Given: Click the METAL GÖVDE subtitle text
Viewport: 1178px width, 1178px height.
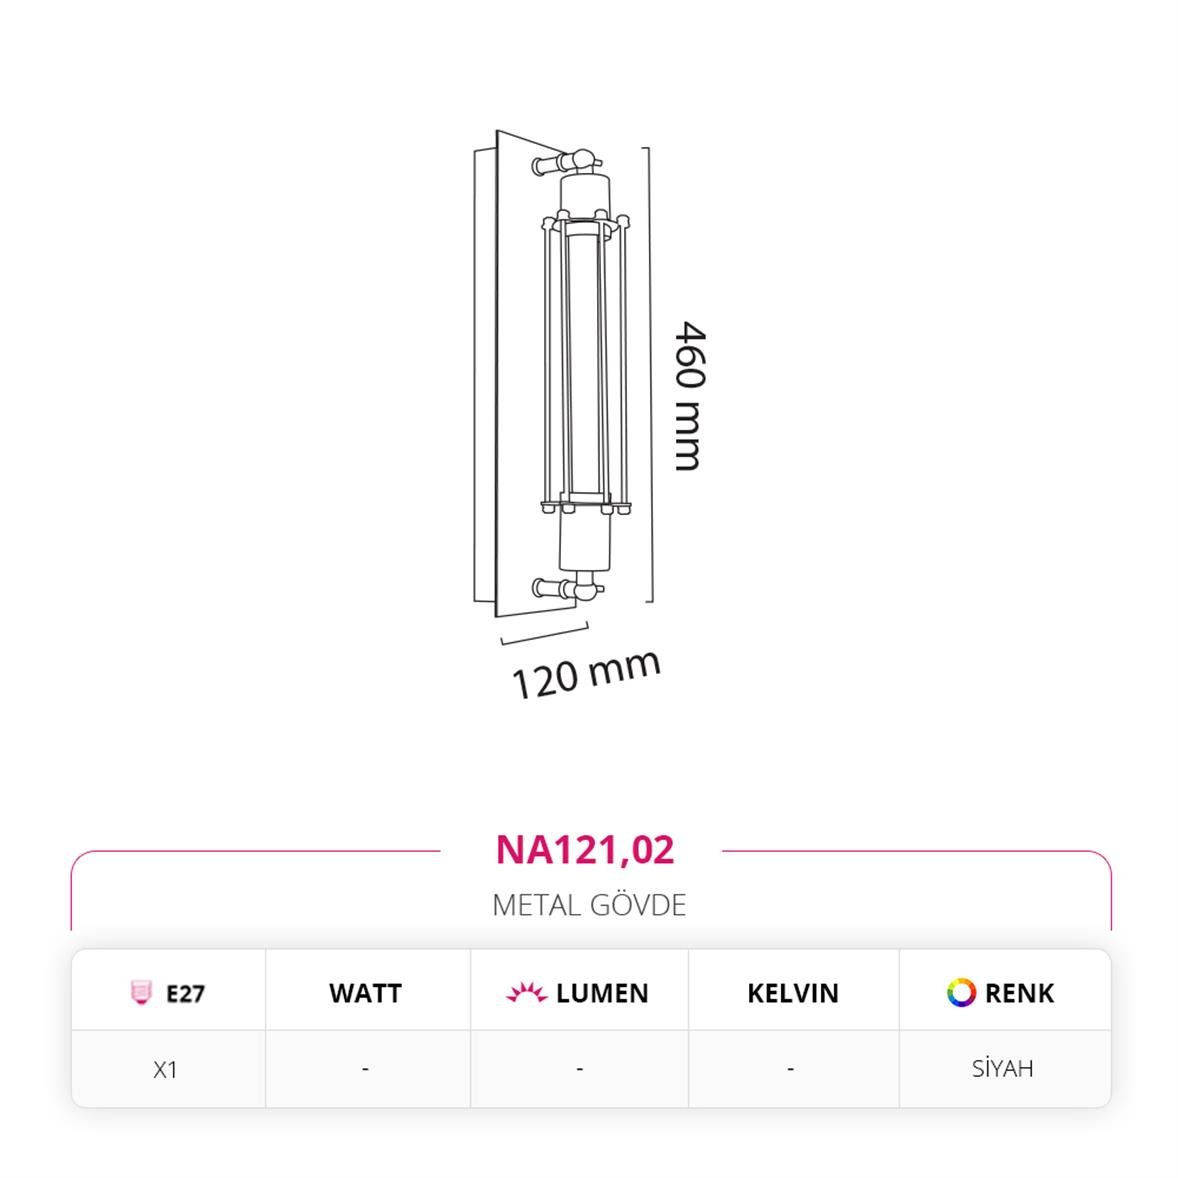Looking at the screenshot, I should [x=589, y=905].
